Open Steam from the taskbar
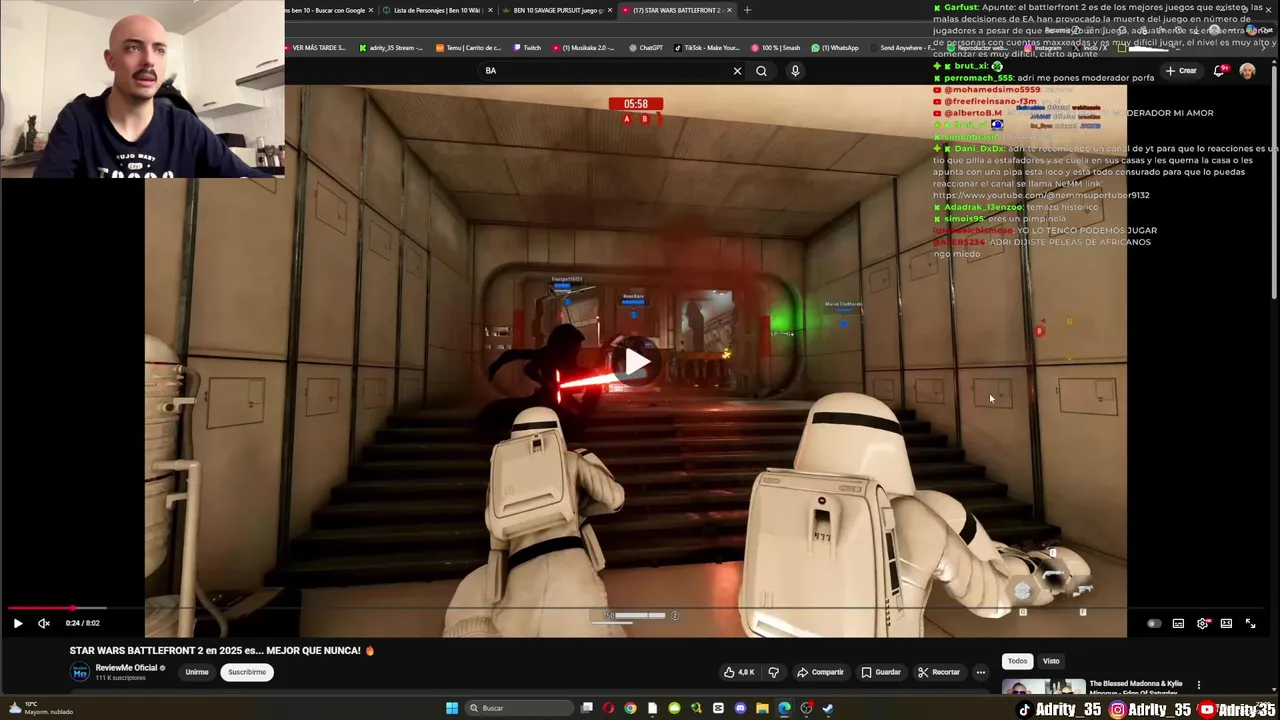This screenshot has height=720, width=1280. (x=828, y=708)
